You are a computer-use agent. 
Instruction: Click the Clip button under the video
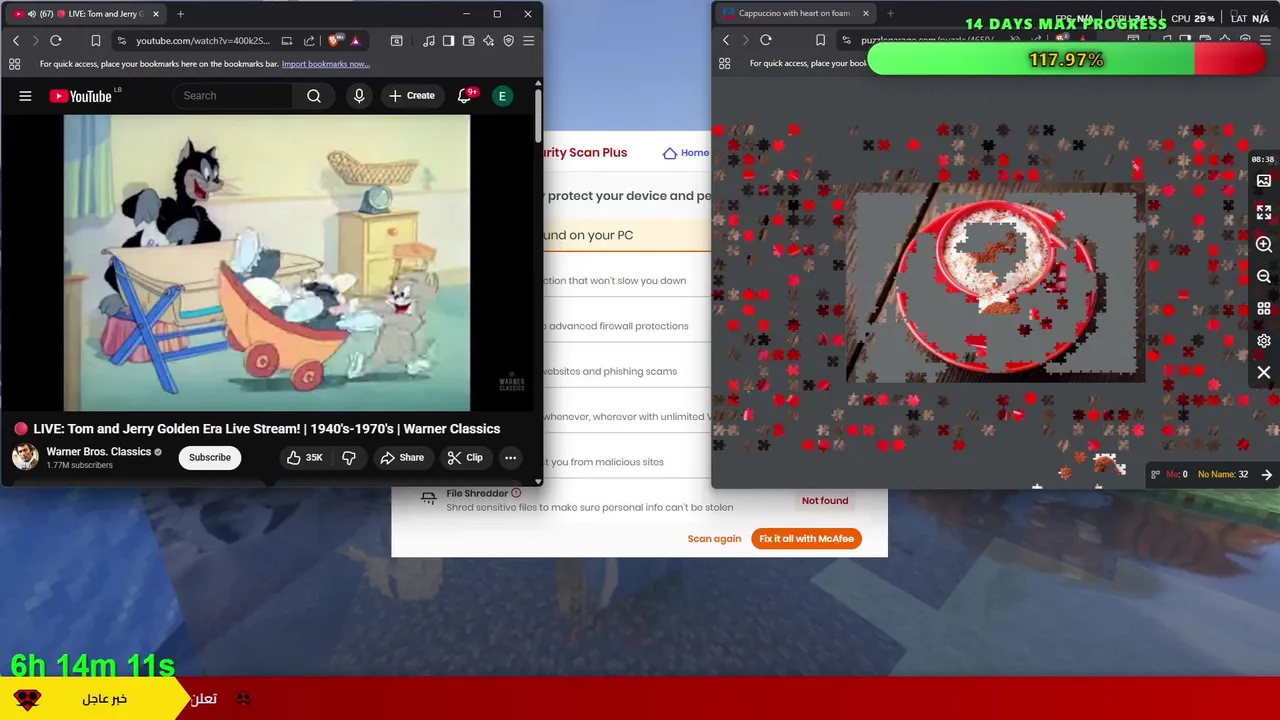(465, 458)
